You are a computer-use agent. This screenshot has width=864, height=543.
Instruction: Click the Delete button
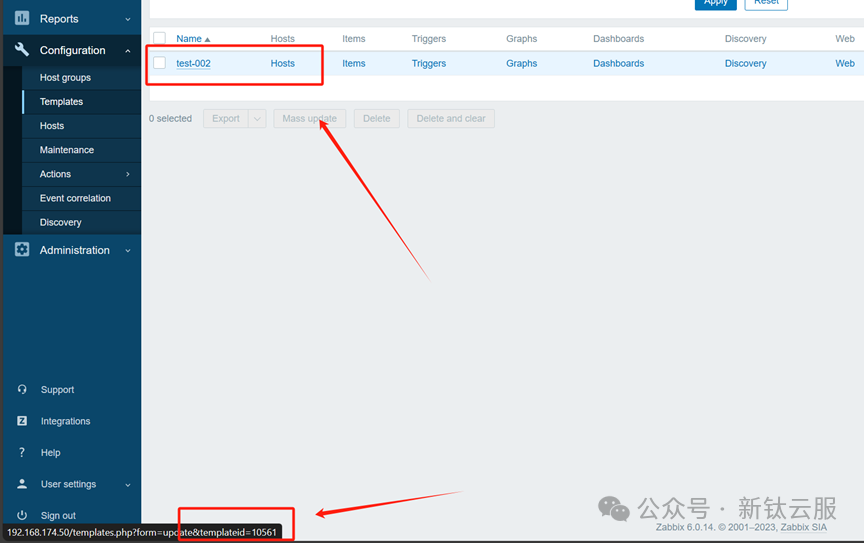(x=376, y=119)
